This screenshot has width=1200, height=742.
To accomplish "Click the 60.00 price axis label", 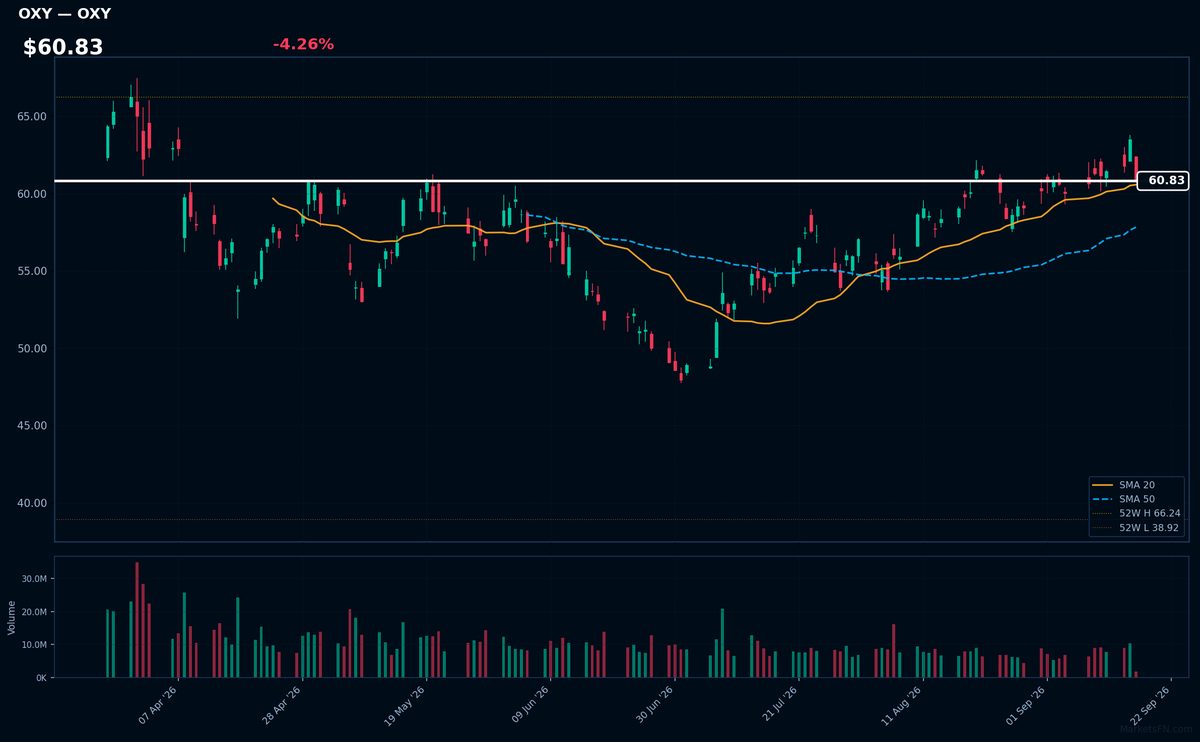I will coord(32,194).
